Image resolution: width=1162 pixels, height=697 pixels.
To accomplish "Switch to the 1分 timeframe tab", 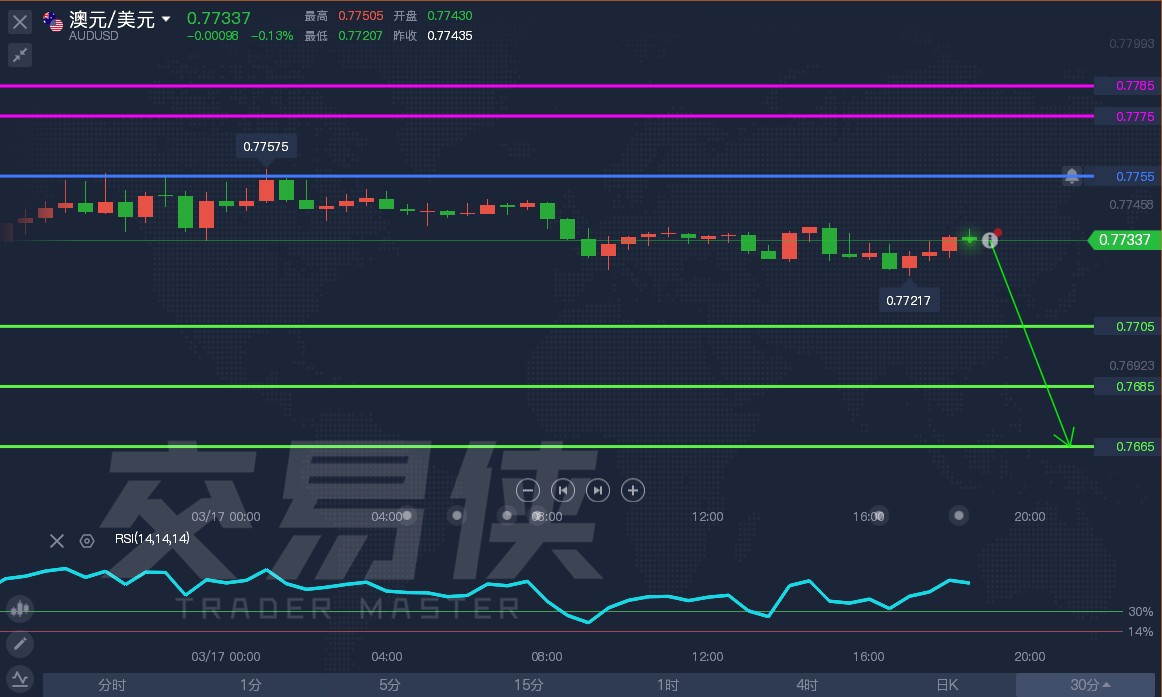I will point(250,685).
